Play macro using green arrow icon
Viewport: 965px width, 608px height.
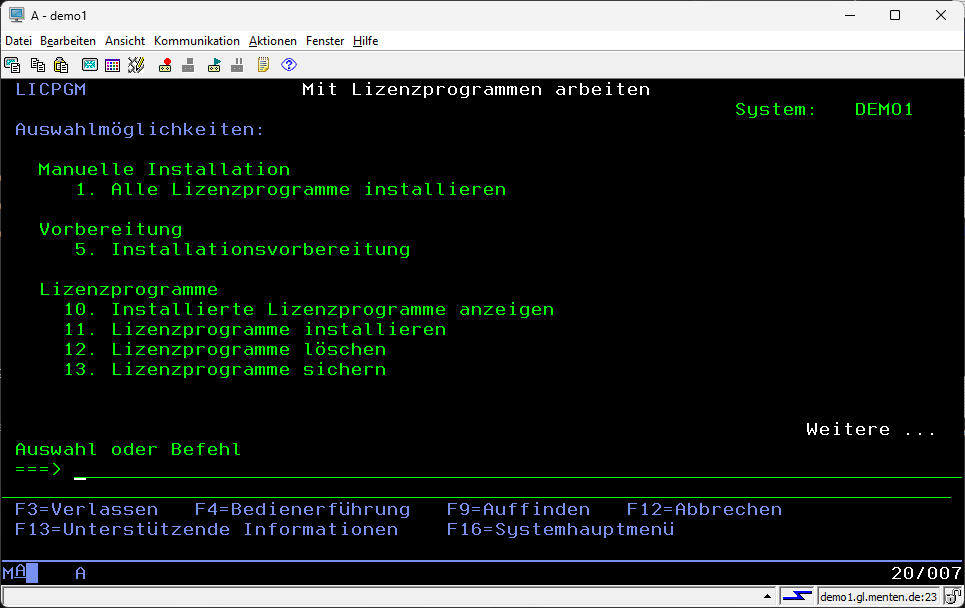tap(214, 65)
